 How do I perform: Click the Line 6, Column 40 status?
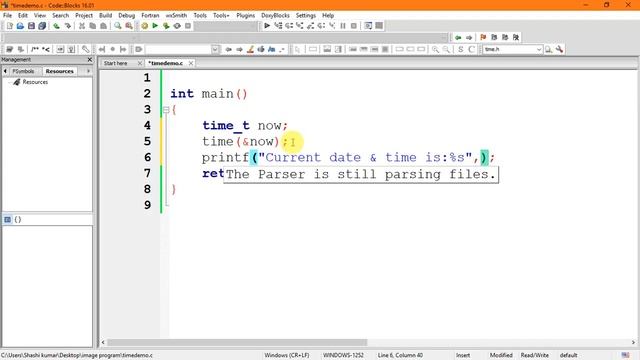coord(400,355)
